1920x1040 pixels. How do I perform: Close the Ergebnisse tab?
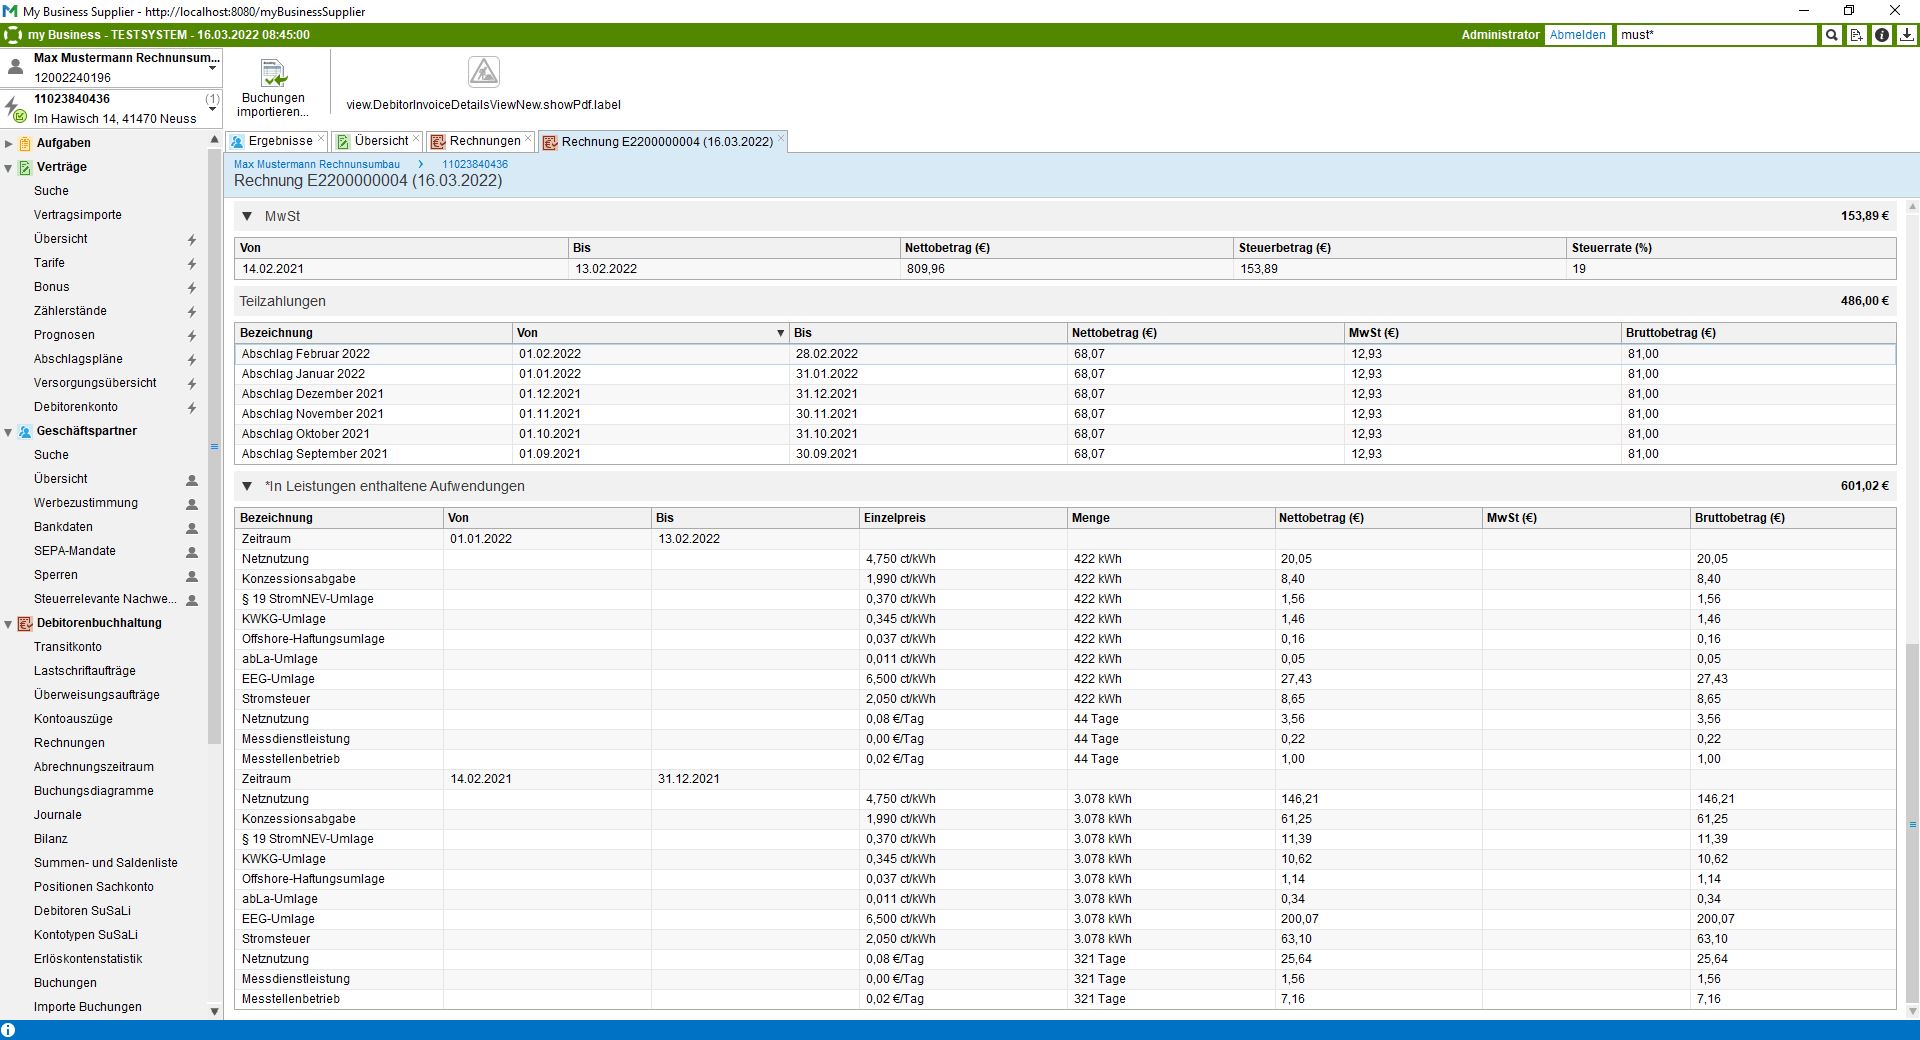[321, 139]
